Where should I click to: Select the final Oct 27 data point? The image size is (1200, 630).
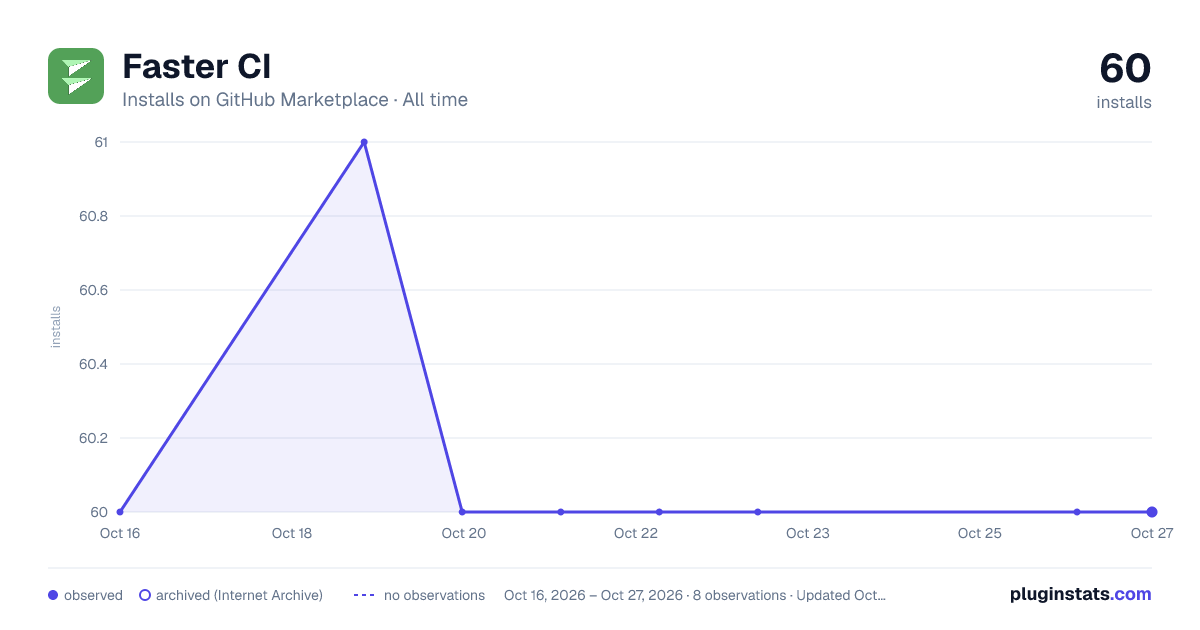click(x=1152, y=512)
